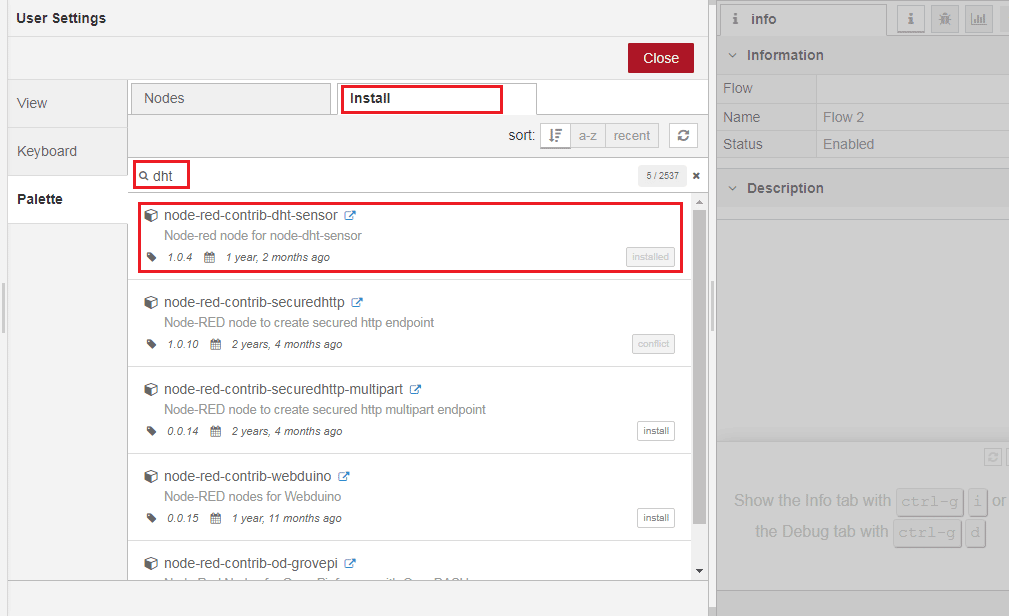Image resolution: width=1009 pixels, height=616 pixels.
Task: Open the dashboard chart sidebar tab icon
Action: point(979,19)
